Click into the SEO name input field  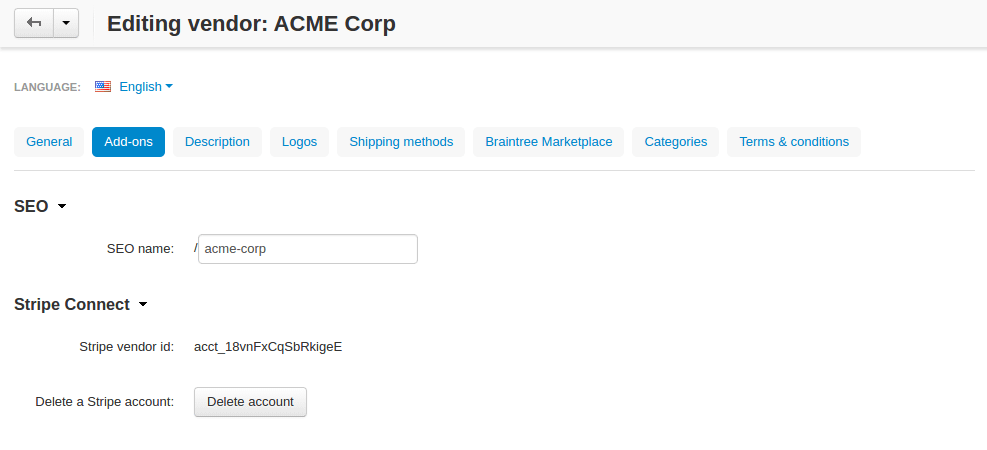point(308,249)
